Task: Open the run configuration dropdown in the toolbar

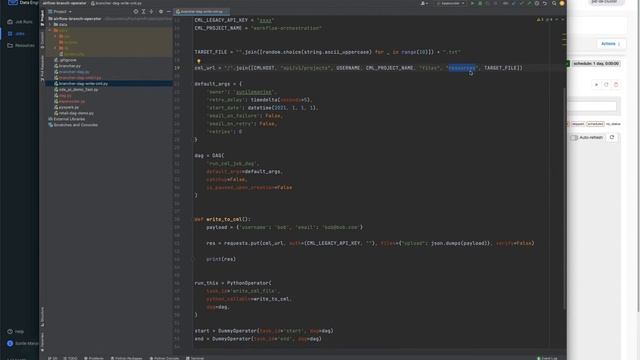Action: tap(451, 3)
